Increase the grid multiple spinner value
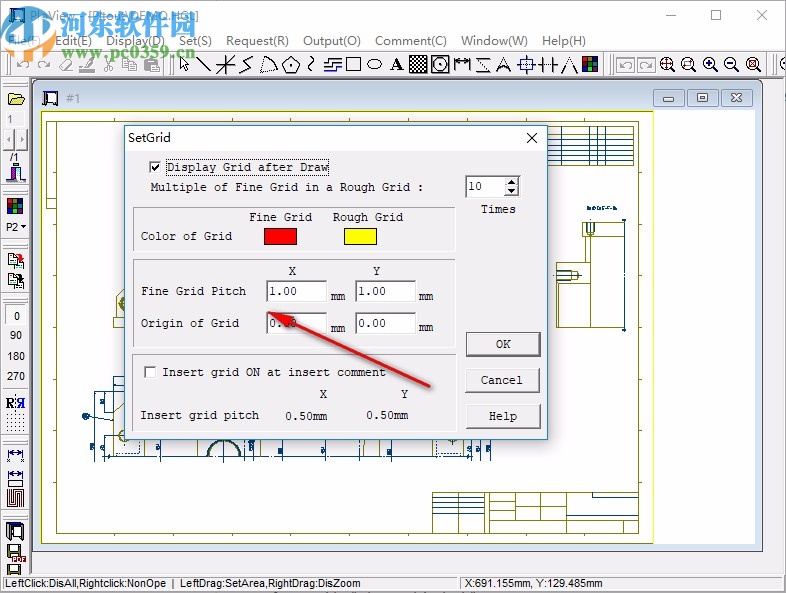This screenshot has width=786, height=593. tap(511, 182)
